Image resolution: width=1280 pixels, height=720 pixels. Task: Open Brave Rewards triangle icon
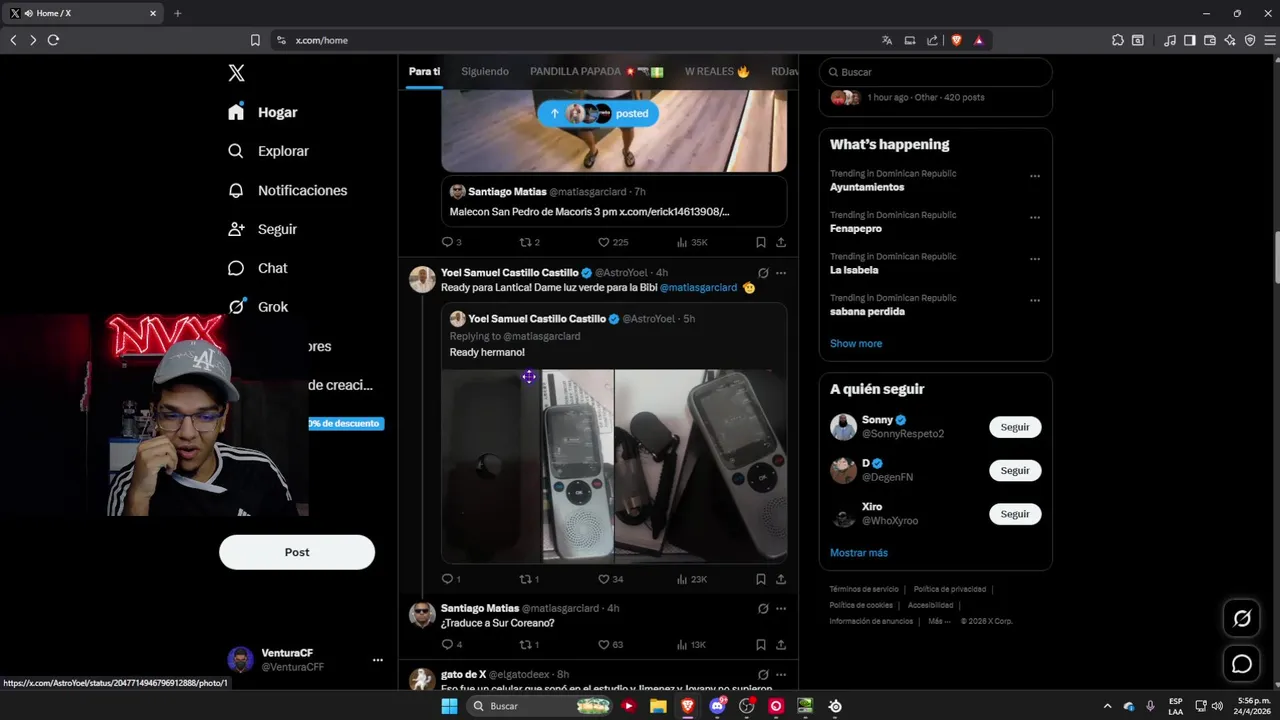click(979, 40)
